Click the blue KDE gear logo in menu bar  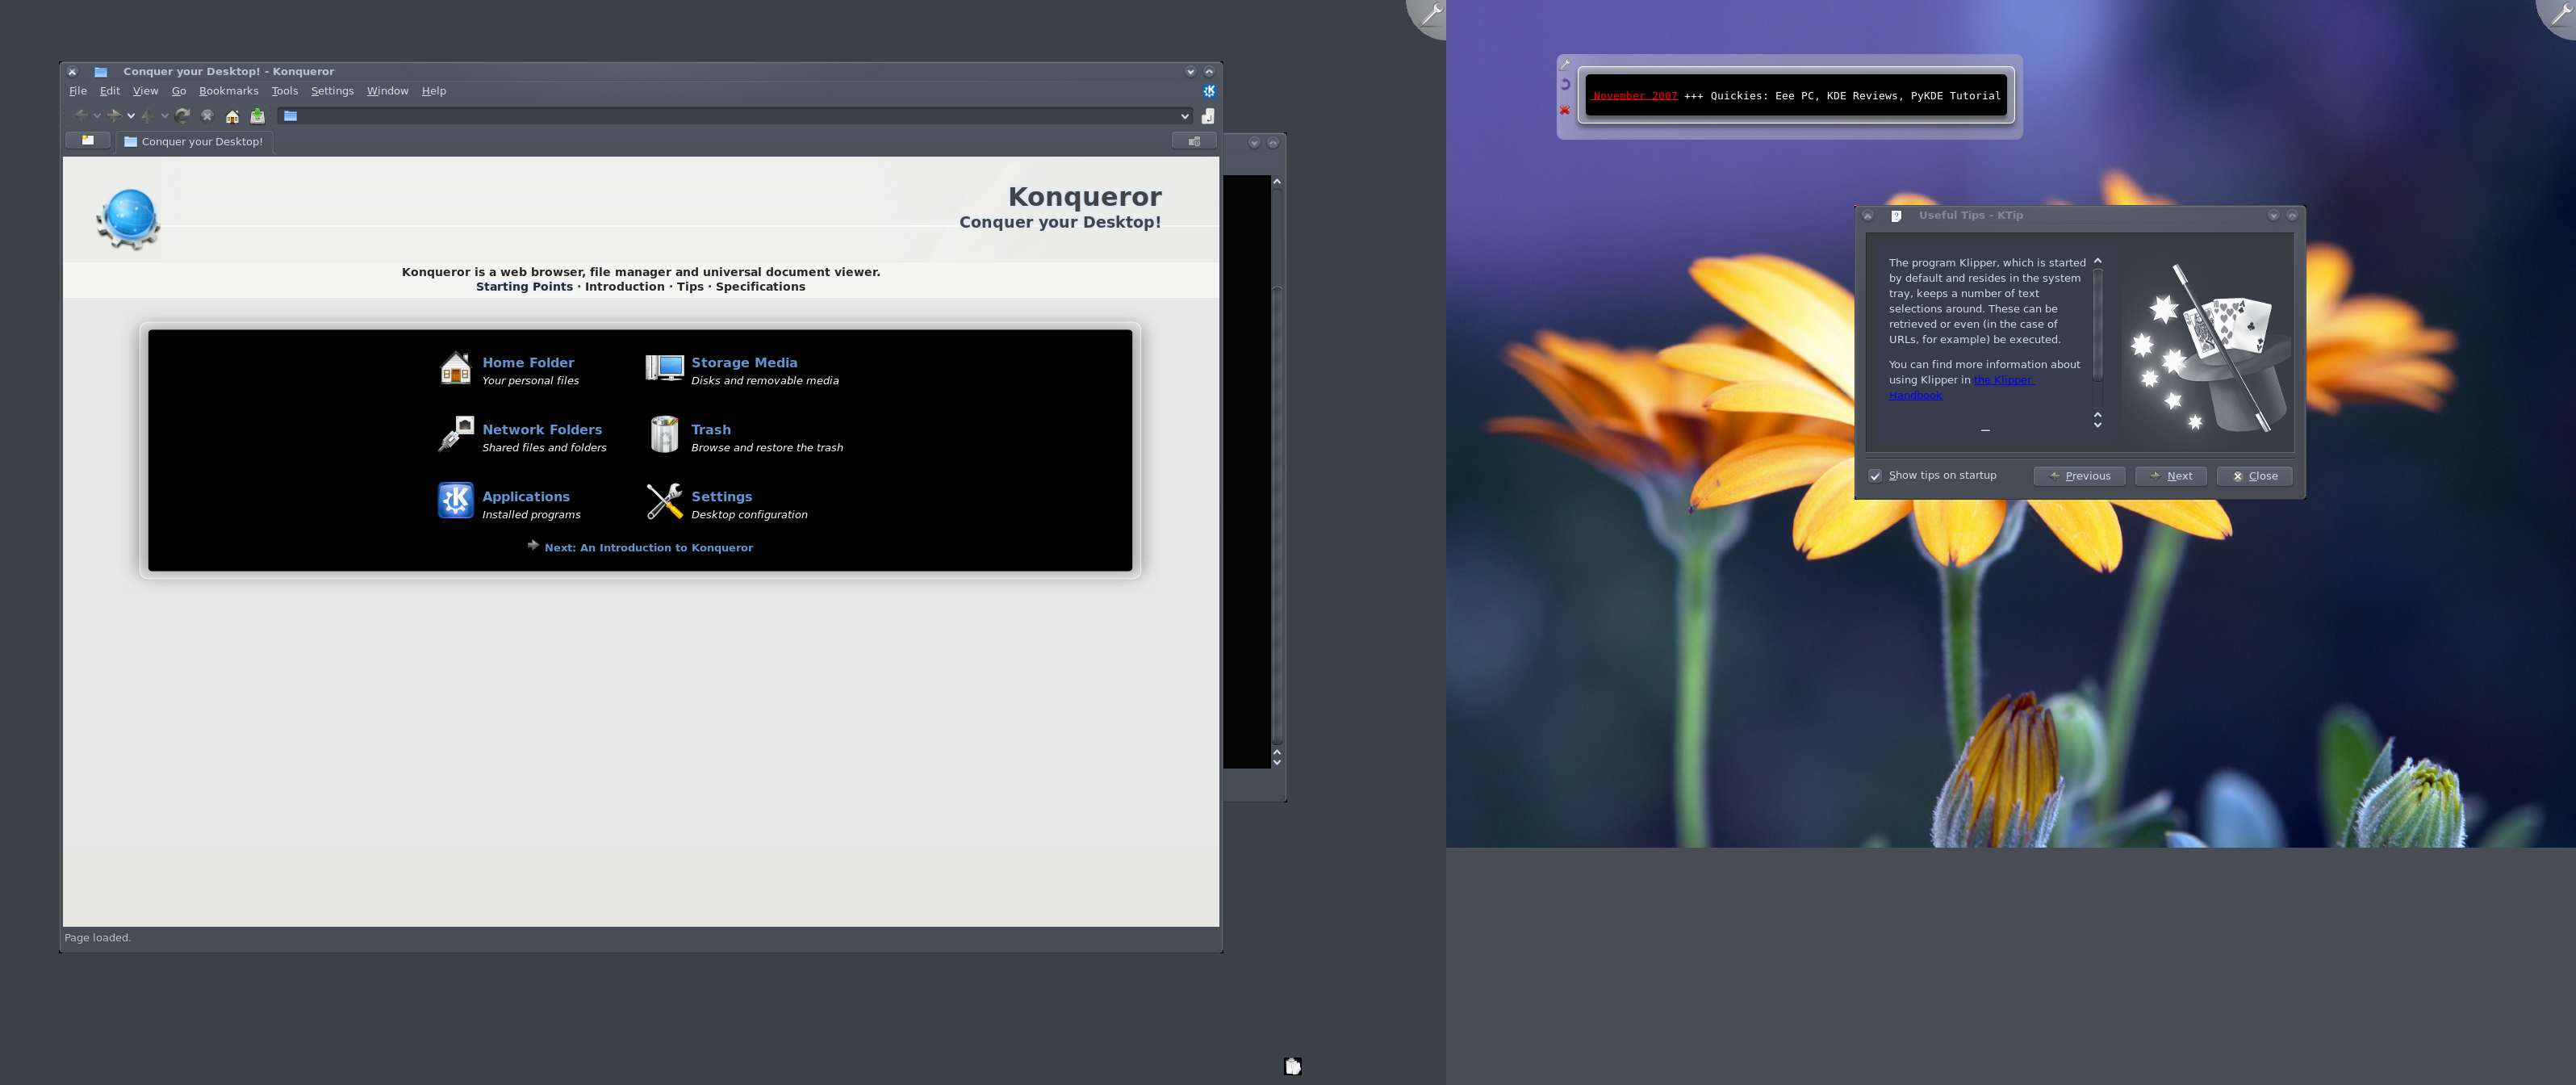tap(1209, 91)
